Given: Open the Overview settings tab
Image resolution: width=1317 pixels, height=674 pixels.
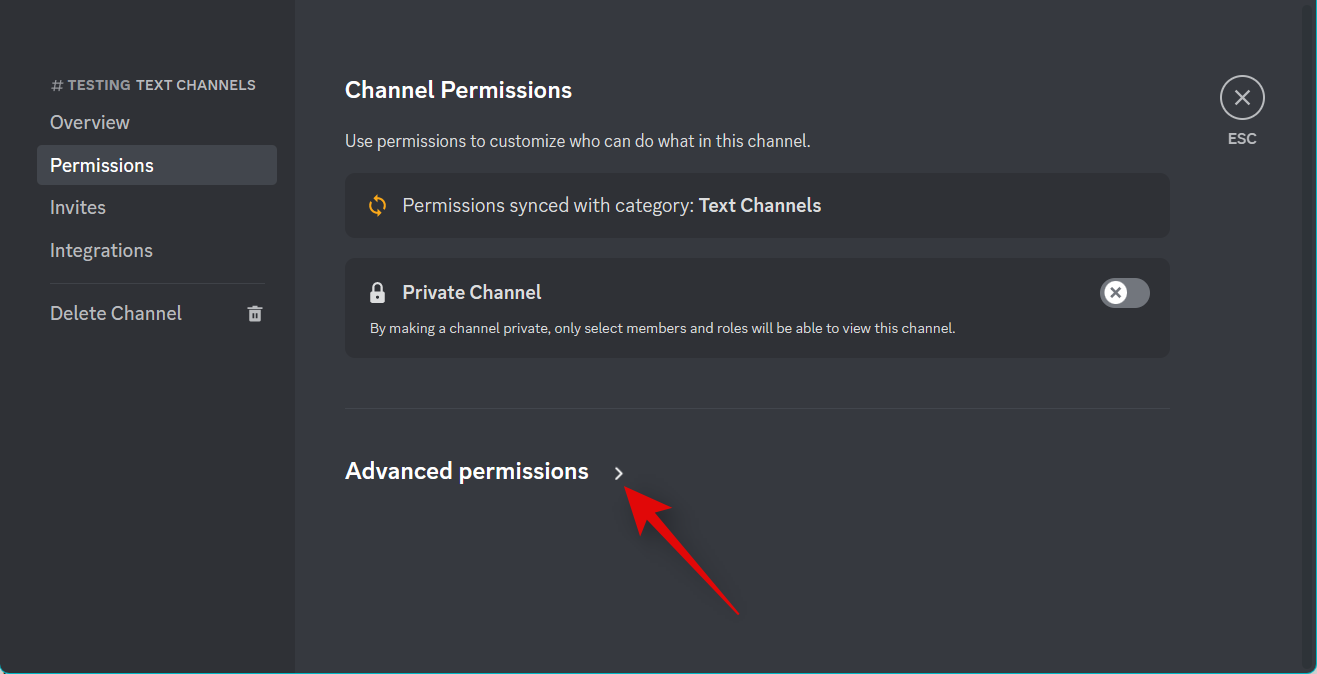Looking at the screenshot, I should tap(90, 122).
